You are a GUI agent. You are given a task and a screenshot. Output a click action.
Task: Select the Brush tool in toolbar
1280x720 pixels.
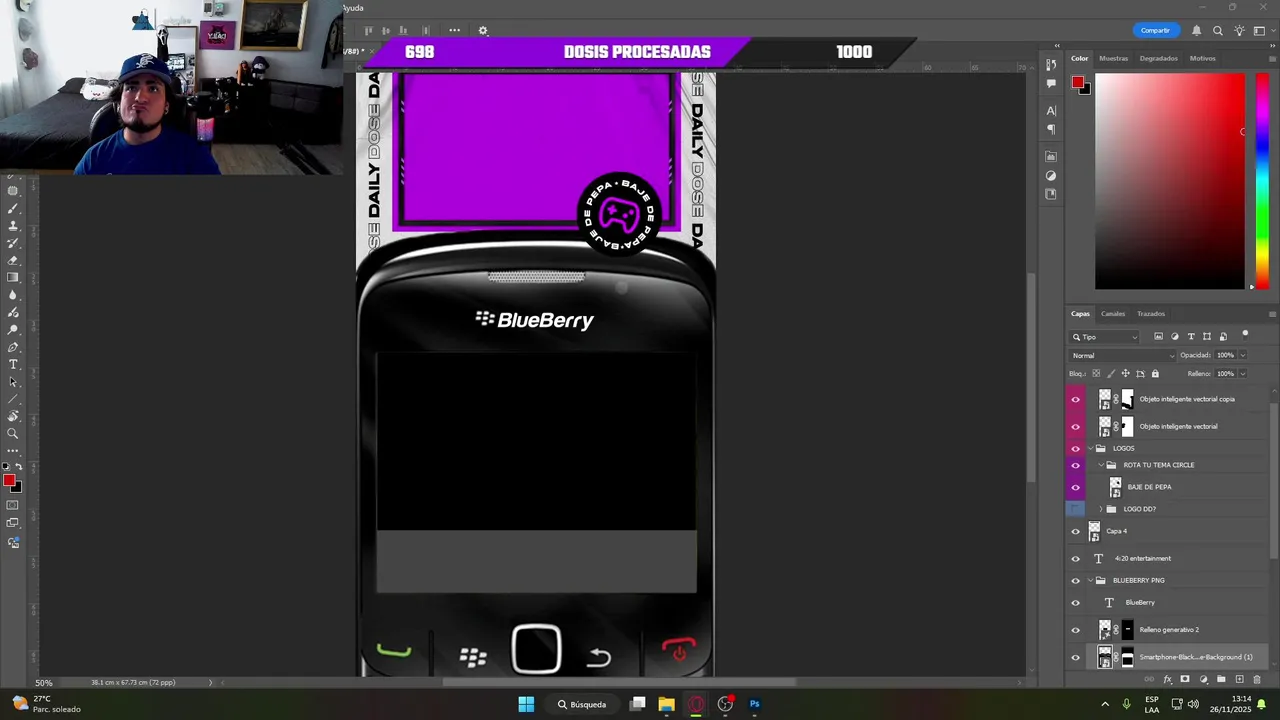click(13, 209)
